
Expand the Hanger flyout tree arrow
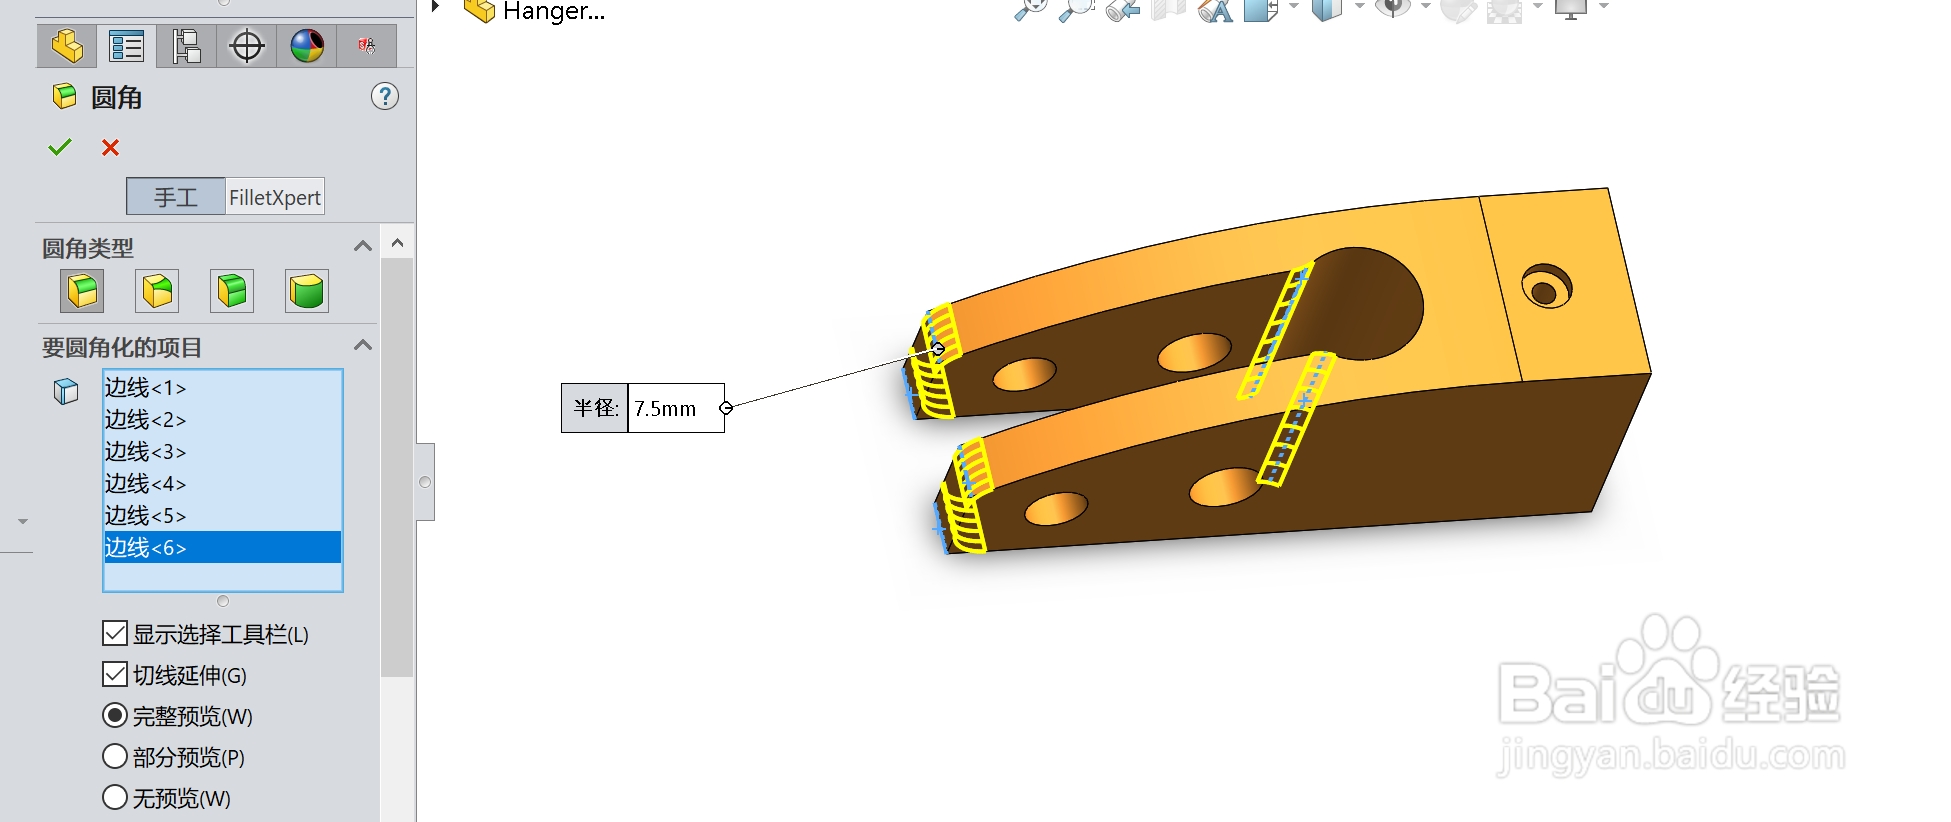pos(435,6)
